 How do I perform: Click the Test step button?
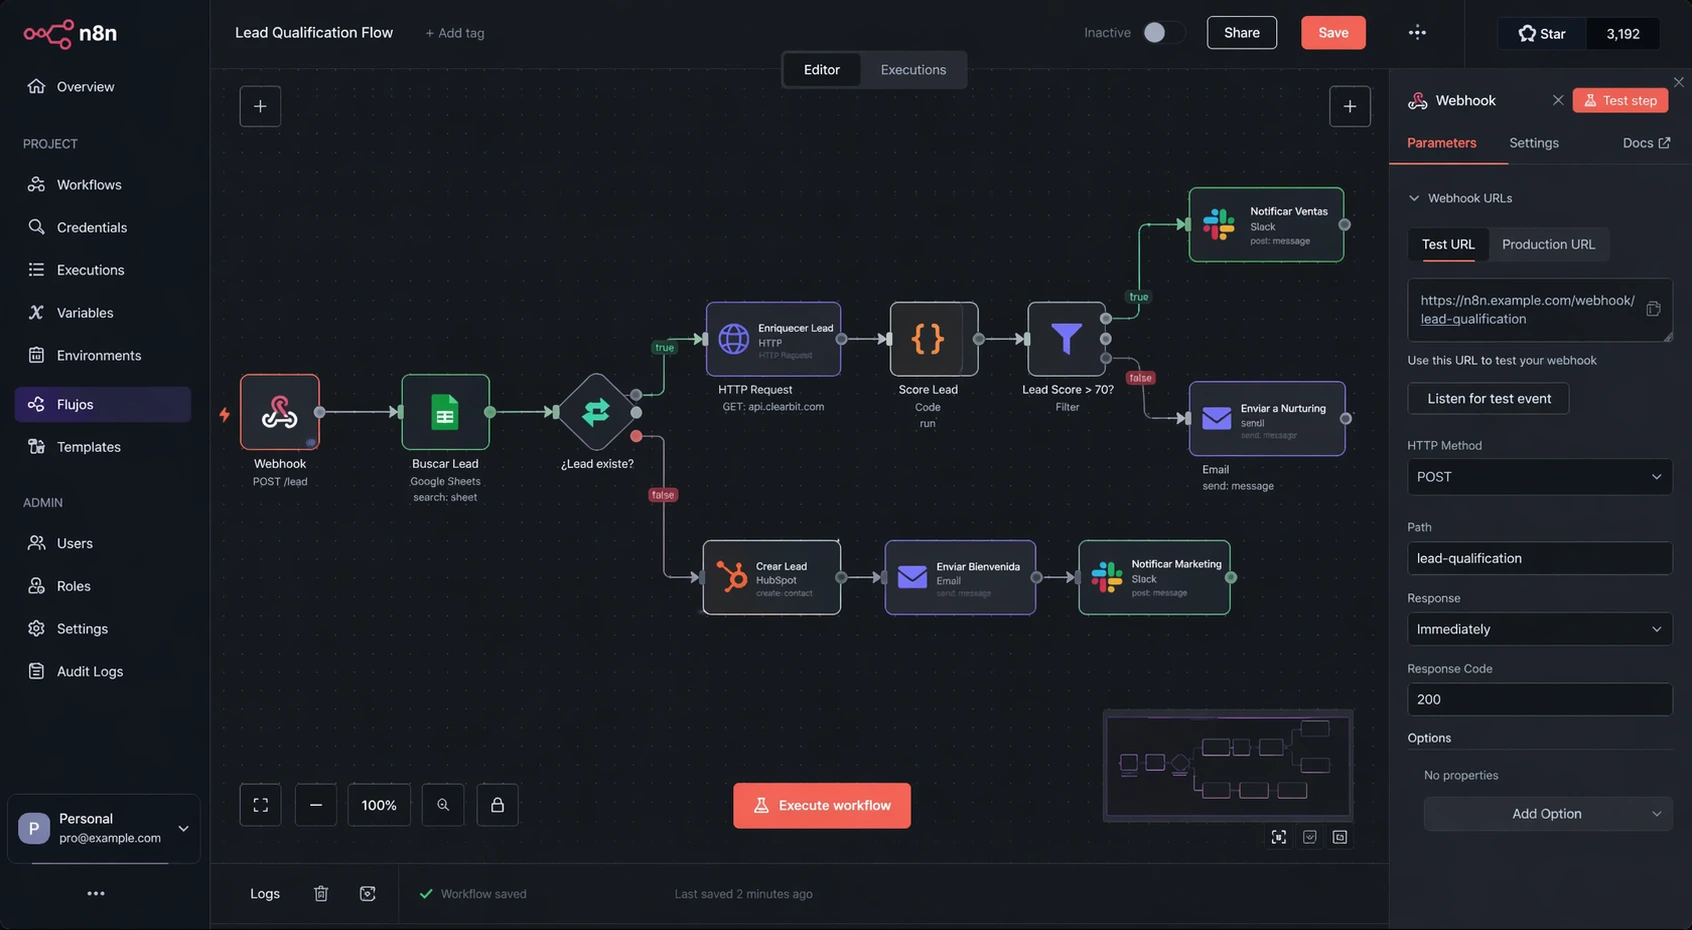pos(1621,100)
